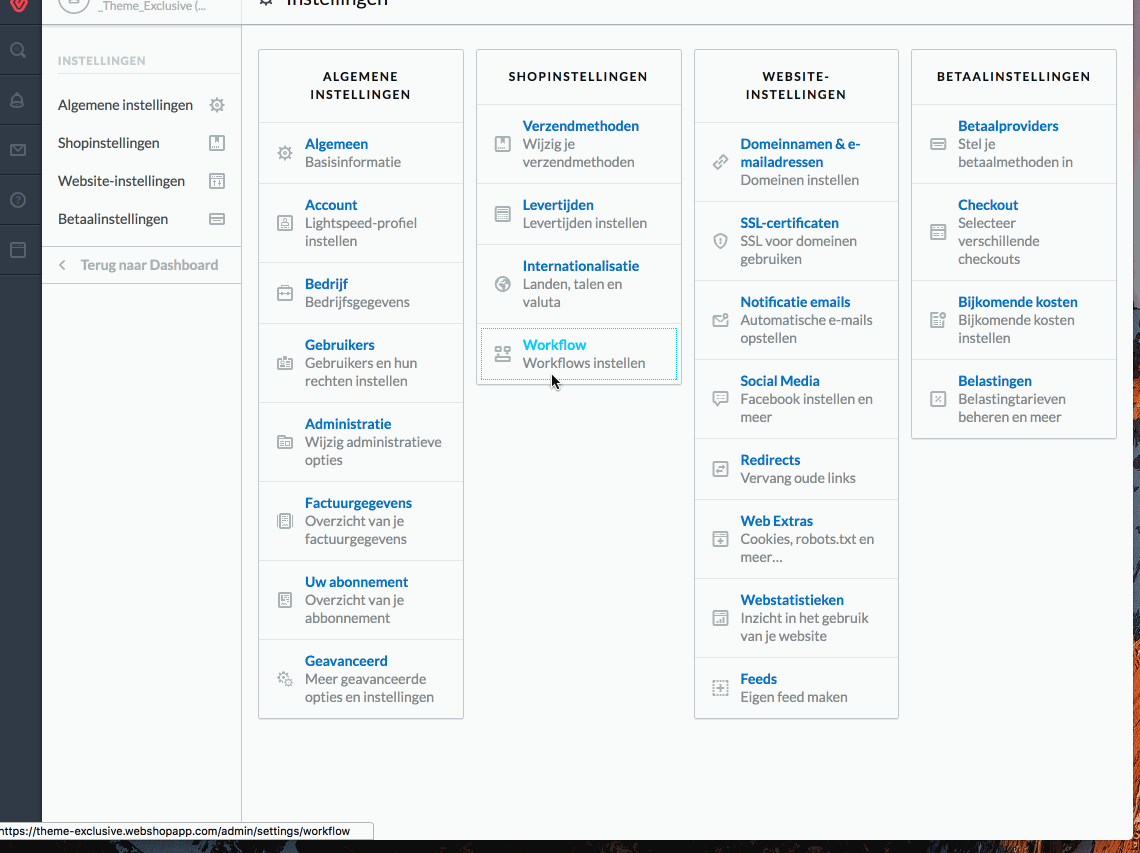Click the cogs icon next to Geavanceerd
The height and width of the screenshot is (853, 1140).
click(x=285, y=679)
